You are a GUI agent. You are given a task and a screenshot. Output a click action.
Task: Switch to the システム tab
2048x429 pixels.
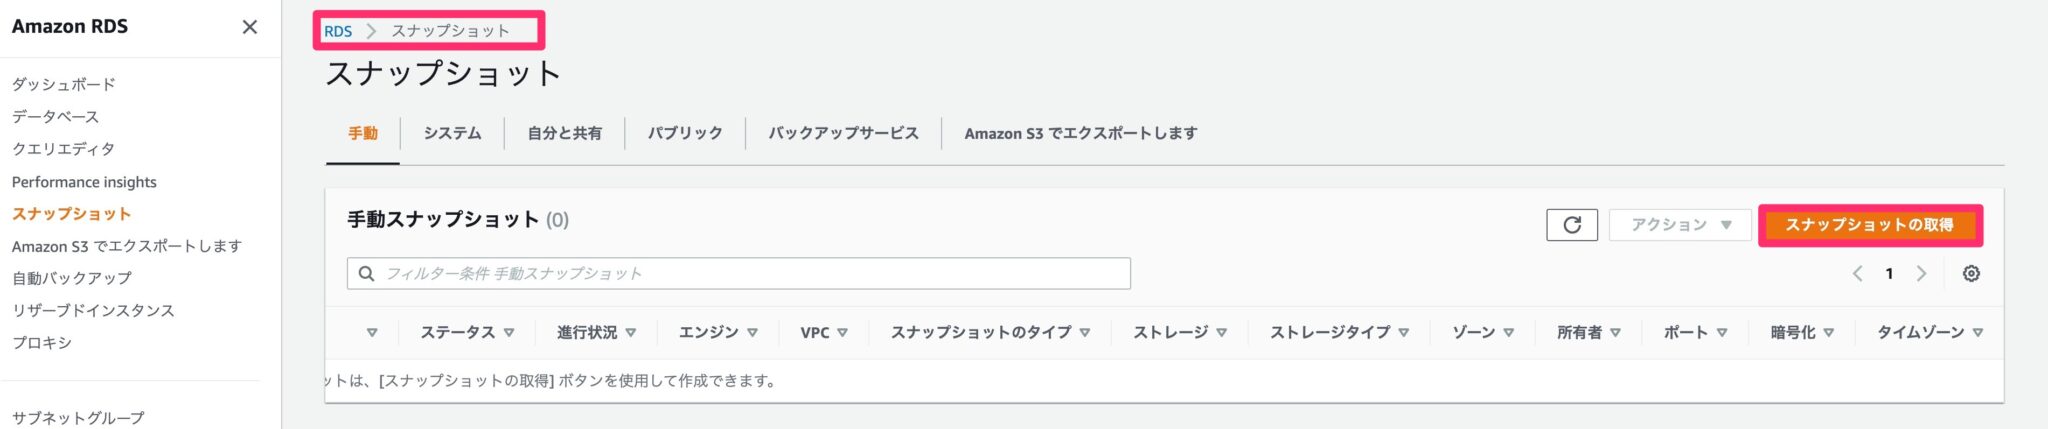452,133
